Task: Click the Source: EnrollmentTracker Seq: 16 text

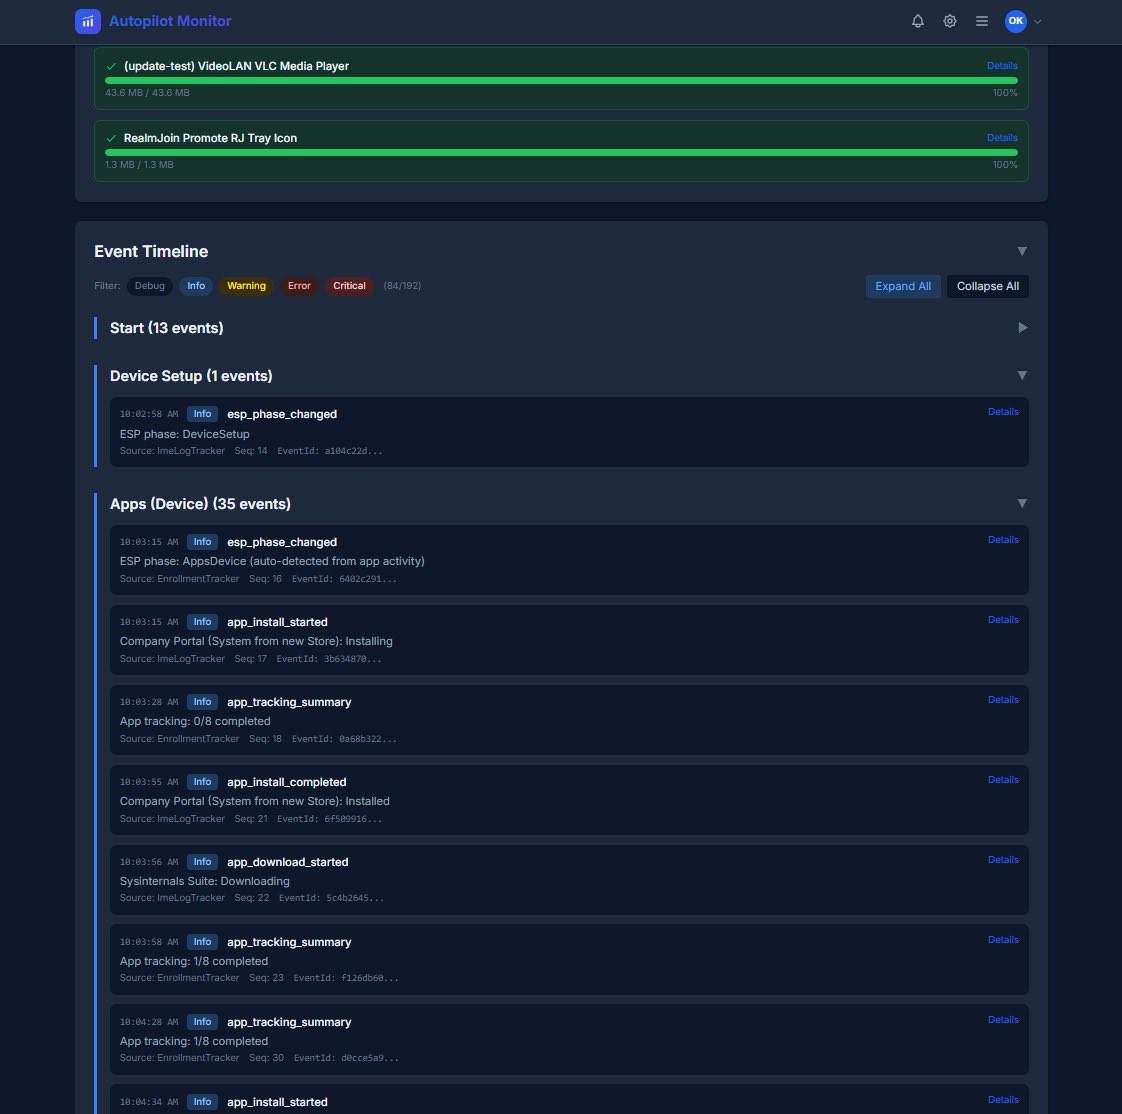Action: pos(200,580)
